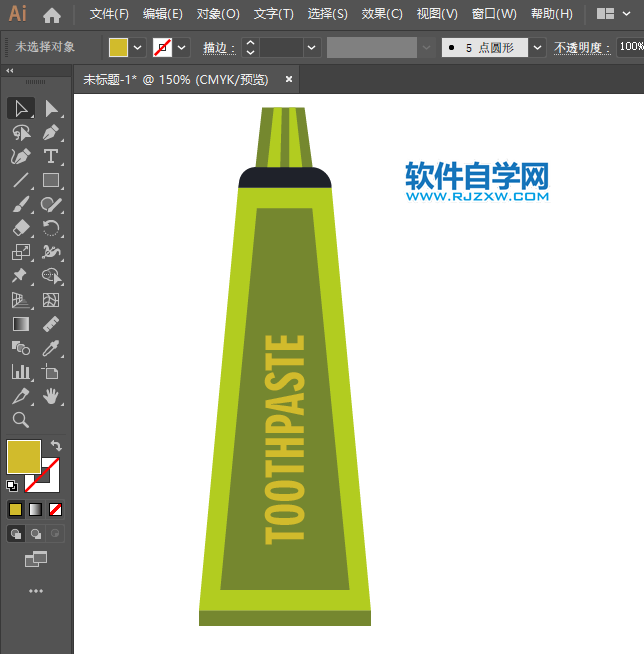
Task: Select the Column Graph tool
Action: (21, 372)
